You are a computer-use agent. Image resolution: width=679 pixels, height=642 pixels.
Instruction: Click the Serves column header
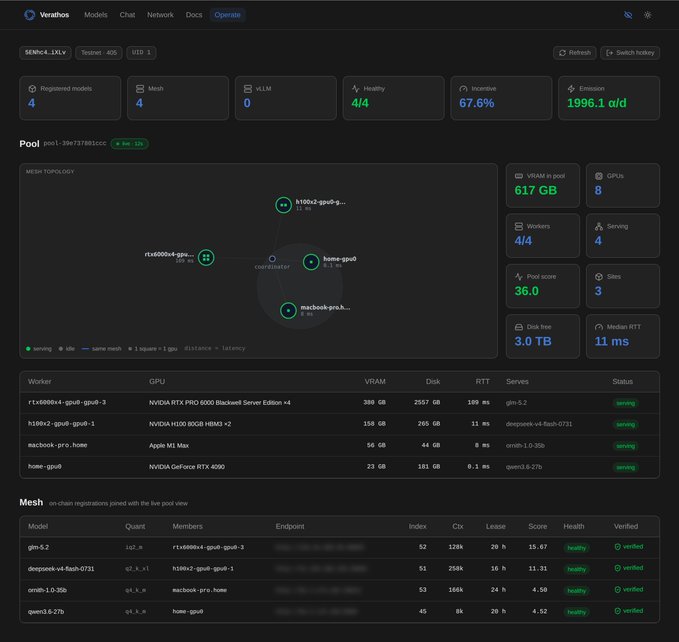[517, 381]
